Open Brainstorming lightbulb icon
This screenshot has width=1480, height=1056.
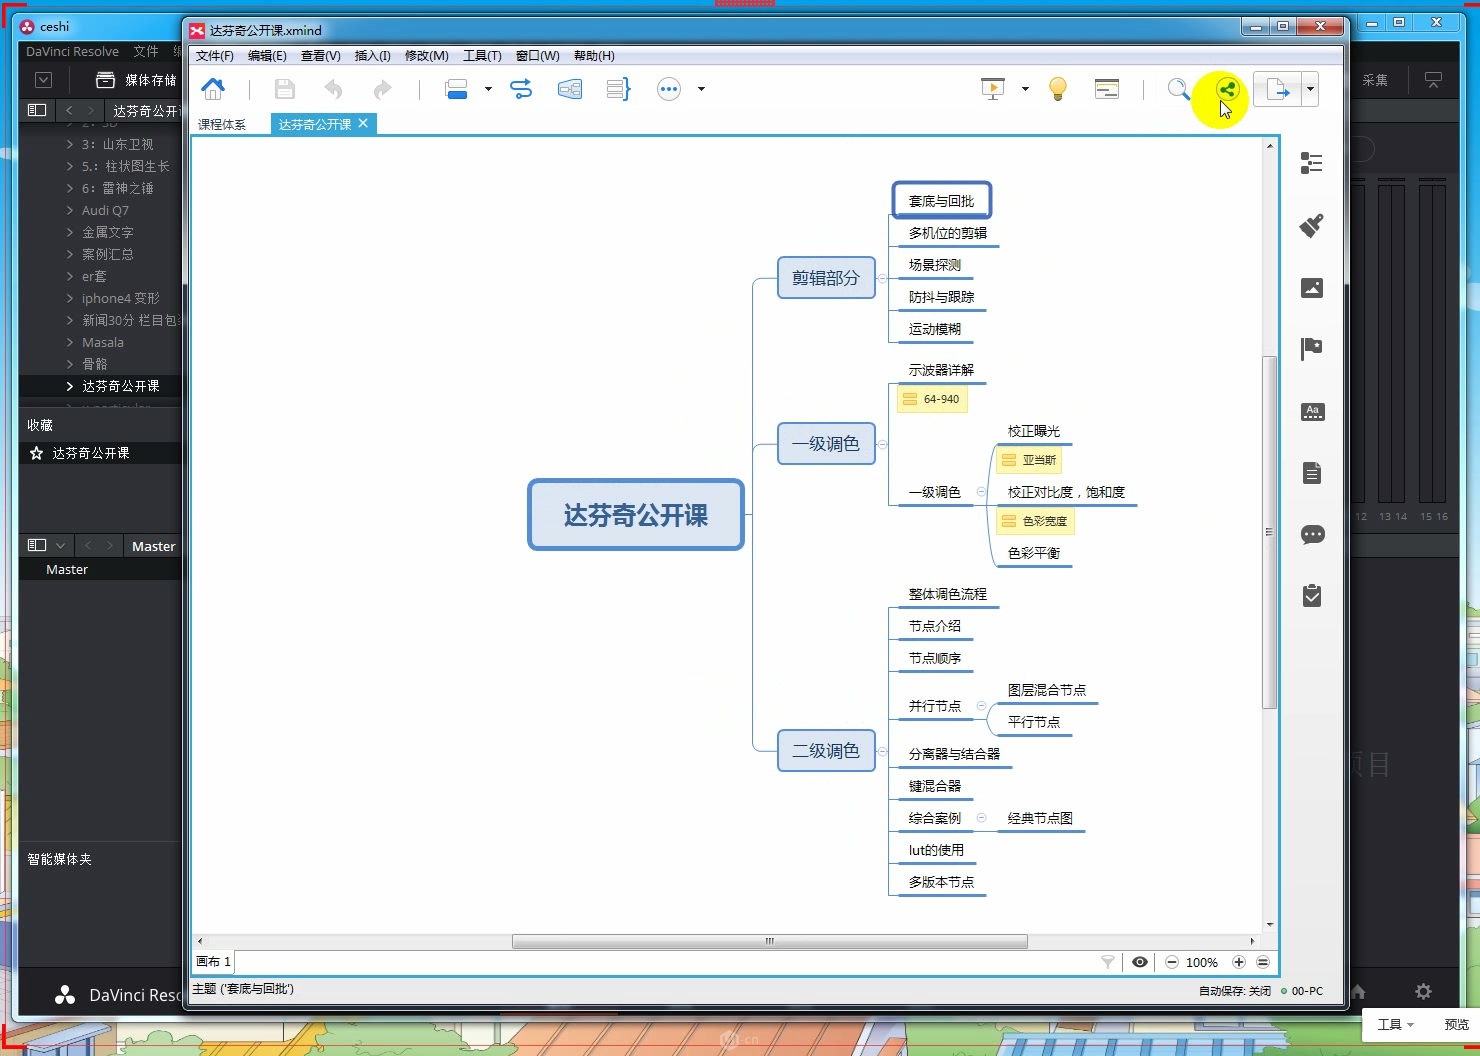point(1058,89)
